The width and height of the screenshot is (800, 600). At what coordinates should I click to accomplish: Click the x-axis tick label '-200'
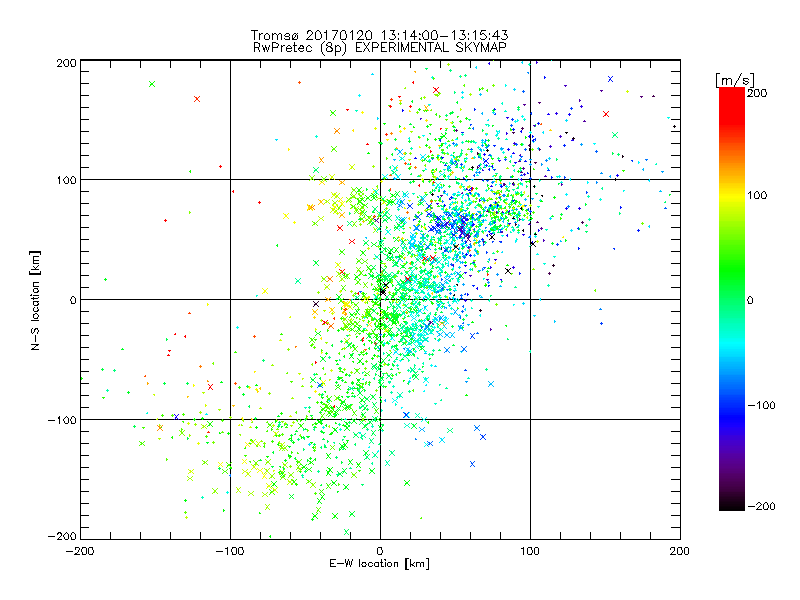pos(80,551)
